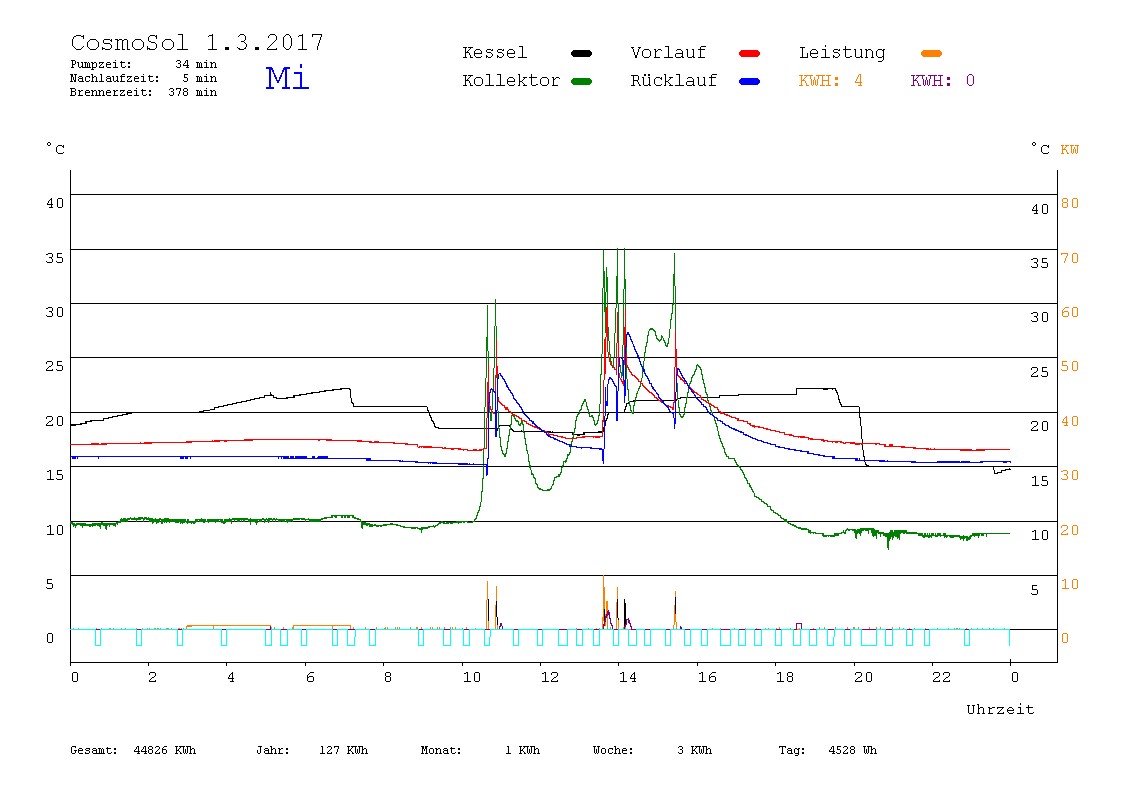Click the Kollektor legend label
1148x812 pixels.
(x=511, y=81)
